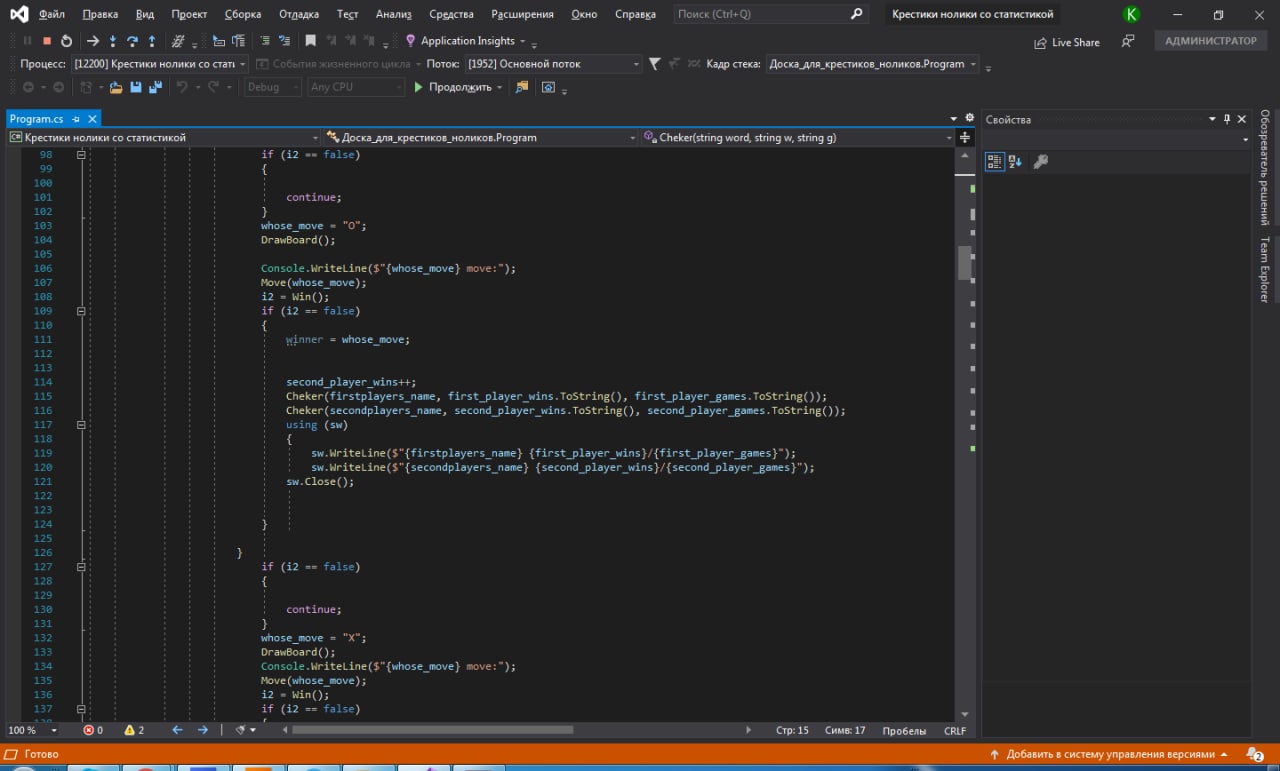Click the filter threads funnel icon
The width and height of the screenshot is (1280, 771).
pyautogui.click(x=654, y=64)
